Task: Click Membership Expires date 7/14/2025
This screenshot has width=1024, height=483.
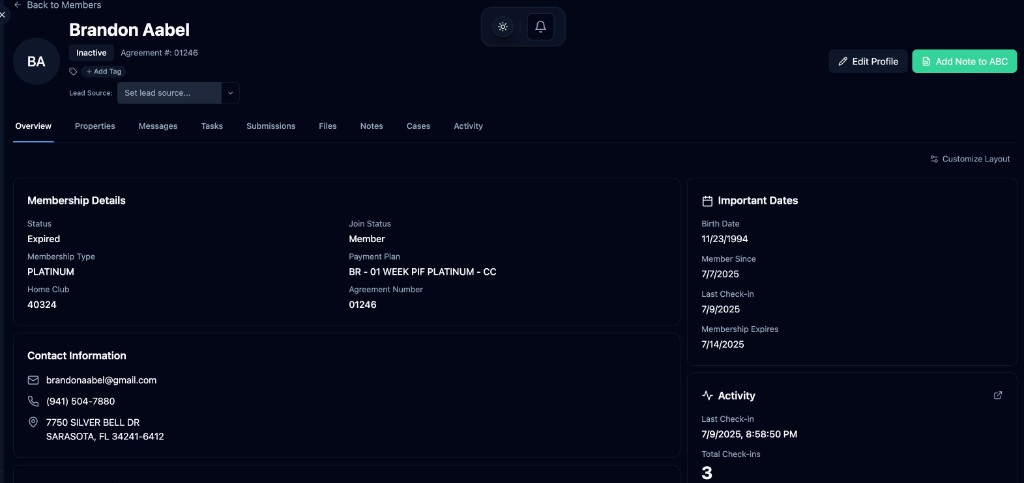Action: 723,345
